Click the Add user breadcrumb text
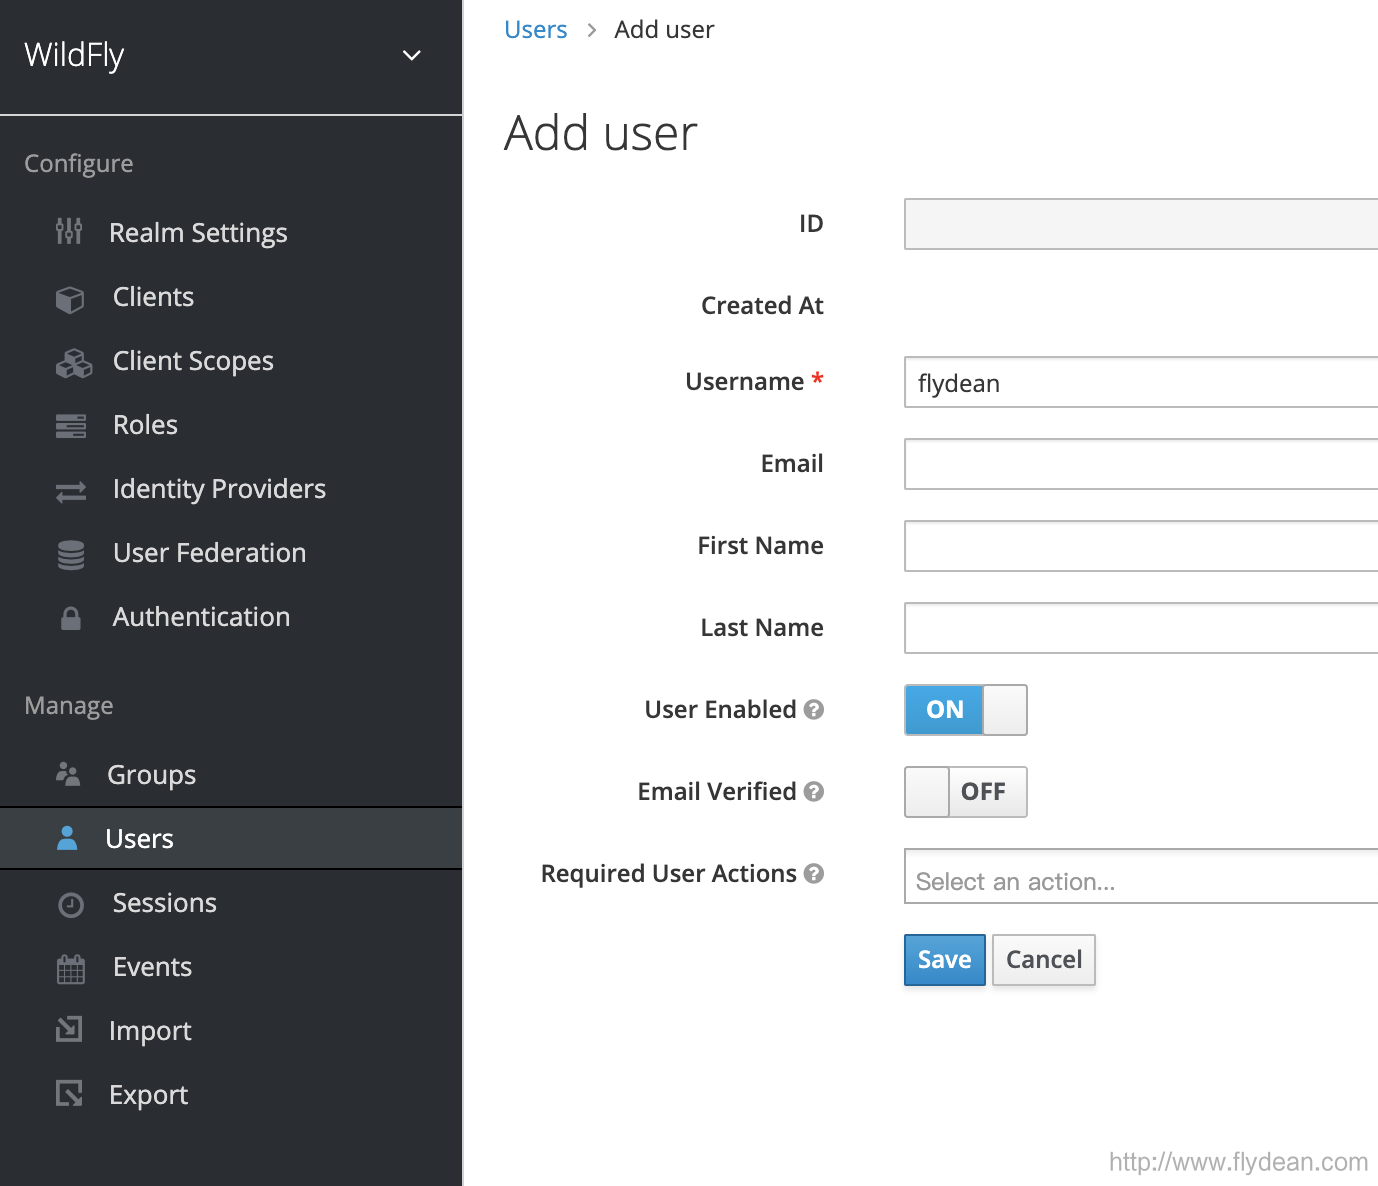 click(x=664, y=29)
